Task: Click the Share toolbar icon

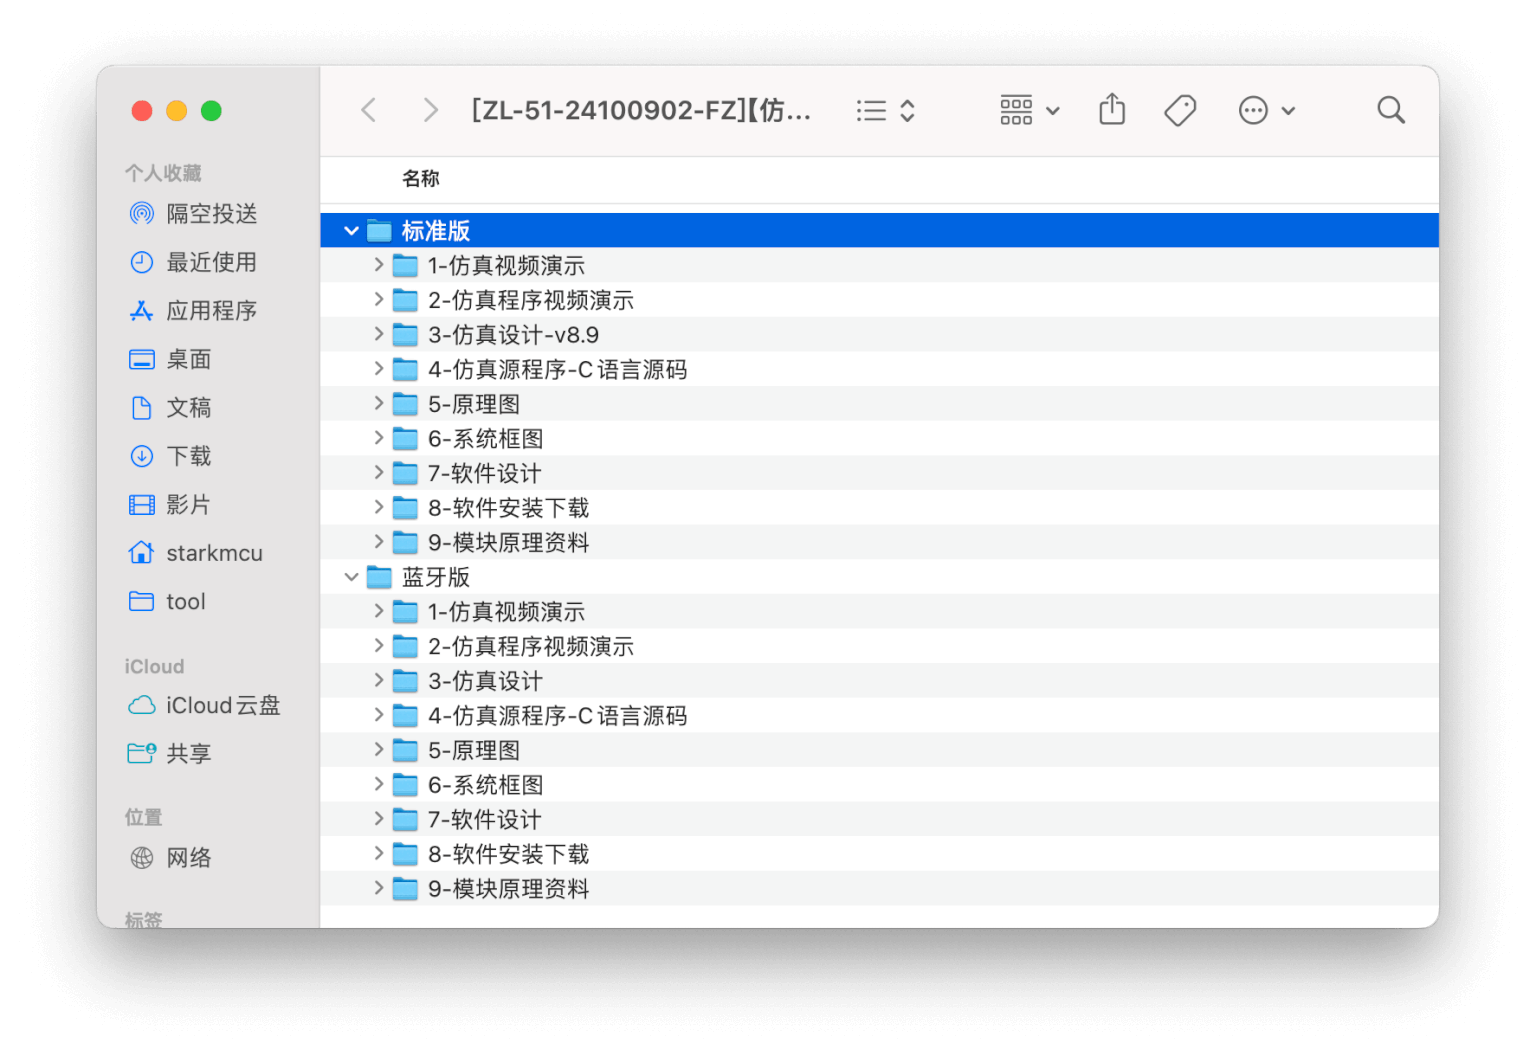Action: (1112, 109)
